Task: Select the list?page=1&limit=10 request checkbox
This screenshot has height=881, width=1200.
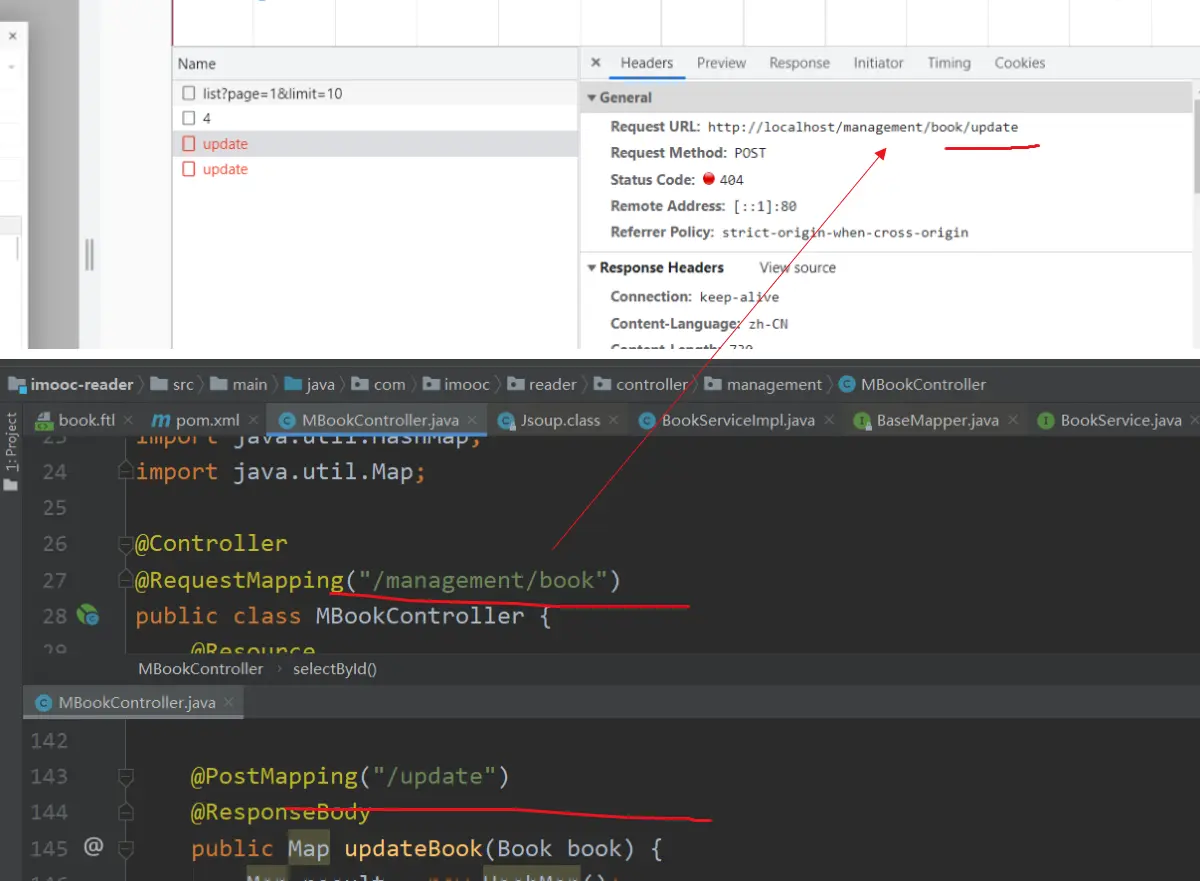Action: click(x=188, y=93)
